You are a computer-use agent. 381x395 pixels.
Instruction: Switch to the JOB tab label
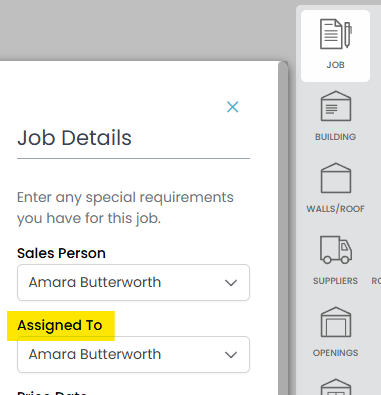coord(335,65)
